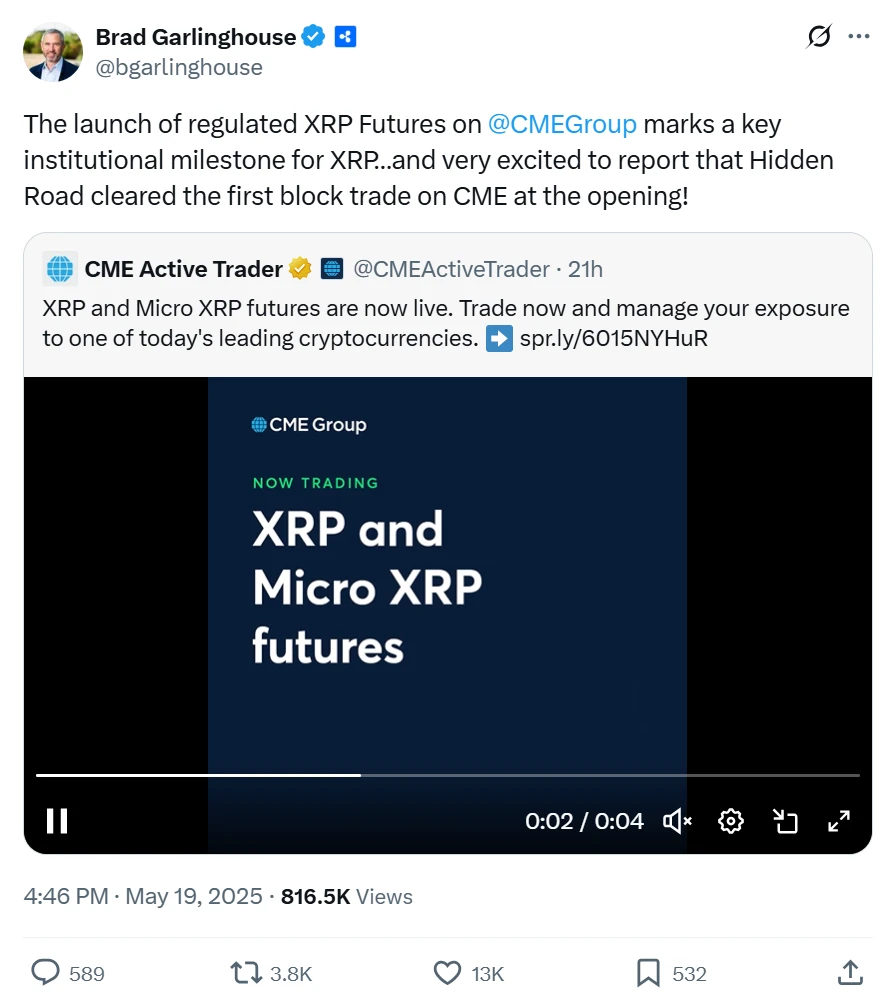Enter fullscreen on the CME Group video
Image resolution: width=895 pixels, height=1007 pixels.
point(840,820)
